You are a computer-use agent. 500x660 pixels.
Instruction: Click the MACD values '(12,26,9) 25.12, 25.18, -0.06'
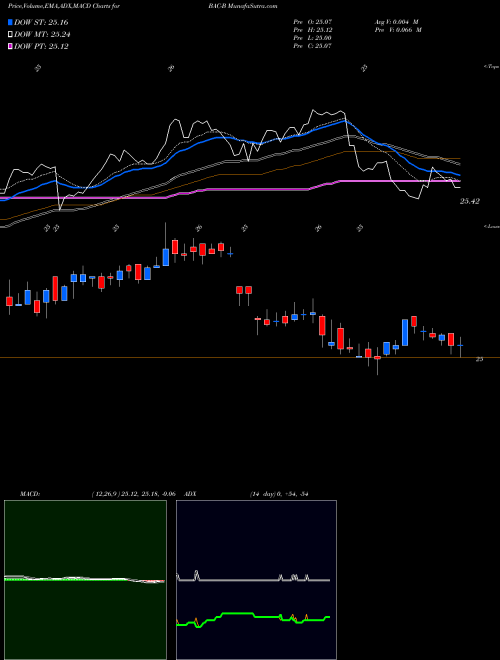click(133, 494)
